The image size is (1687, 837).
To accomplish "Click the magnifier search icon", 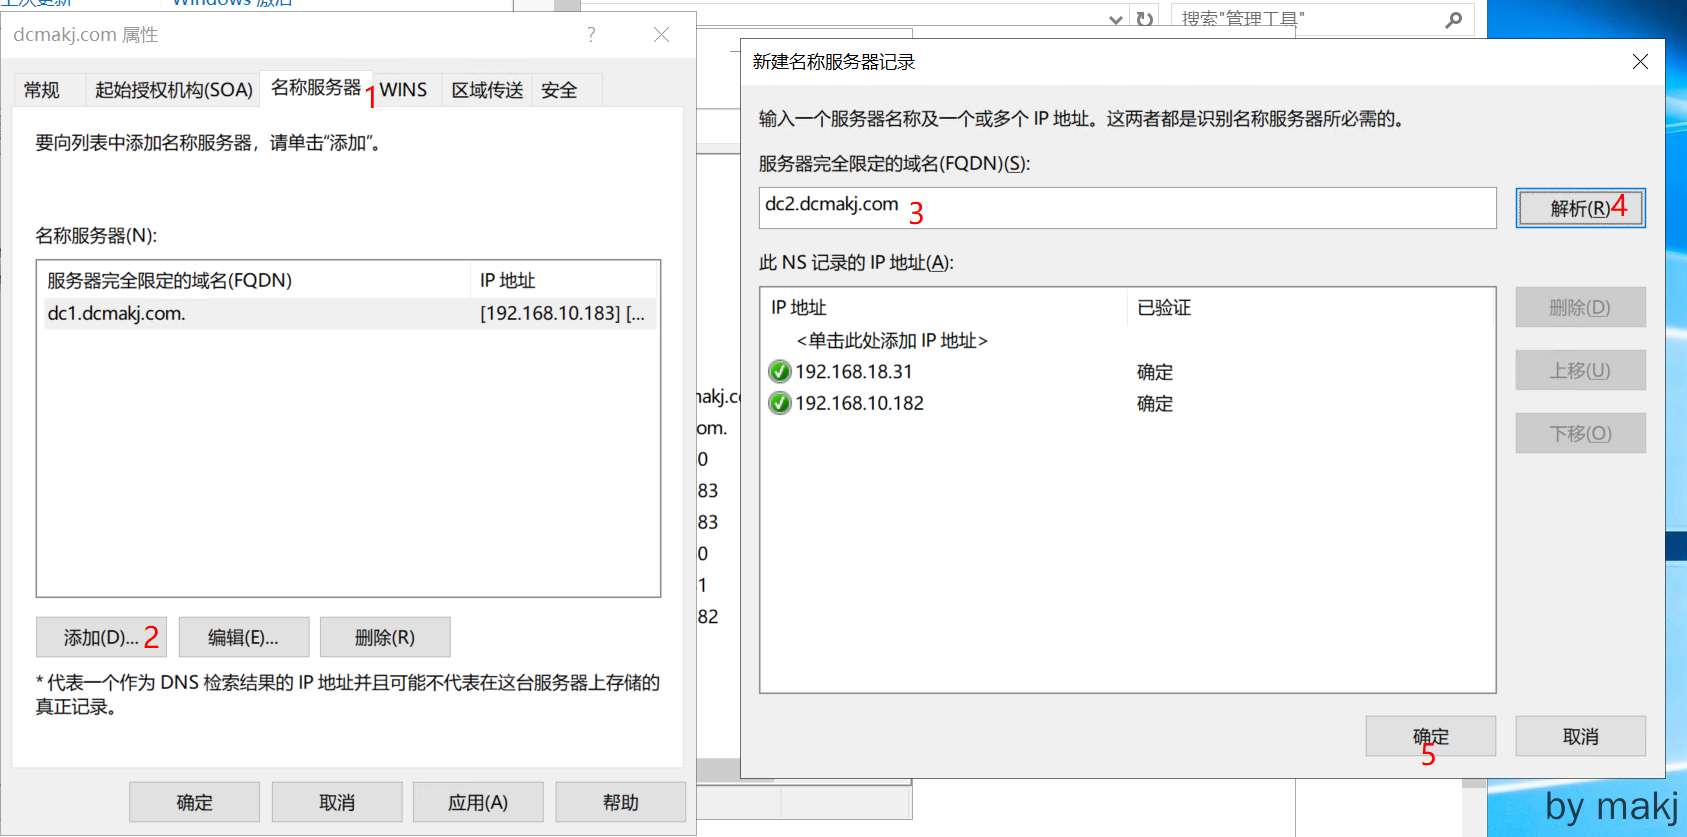I will (1454, 19).
